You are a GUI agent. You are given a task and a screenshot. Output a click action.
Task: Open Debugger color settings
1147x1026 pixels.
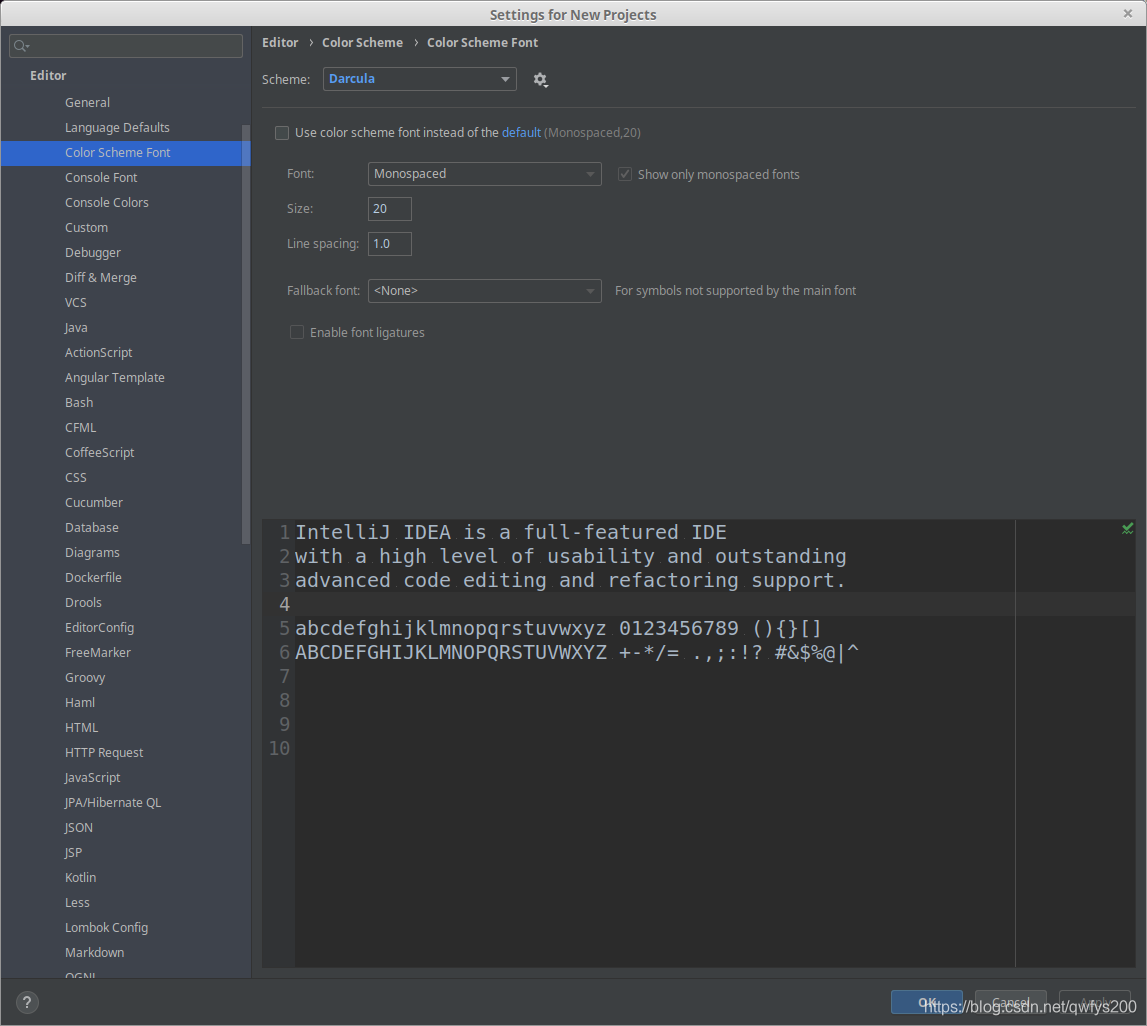coord(93,252)
